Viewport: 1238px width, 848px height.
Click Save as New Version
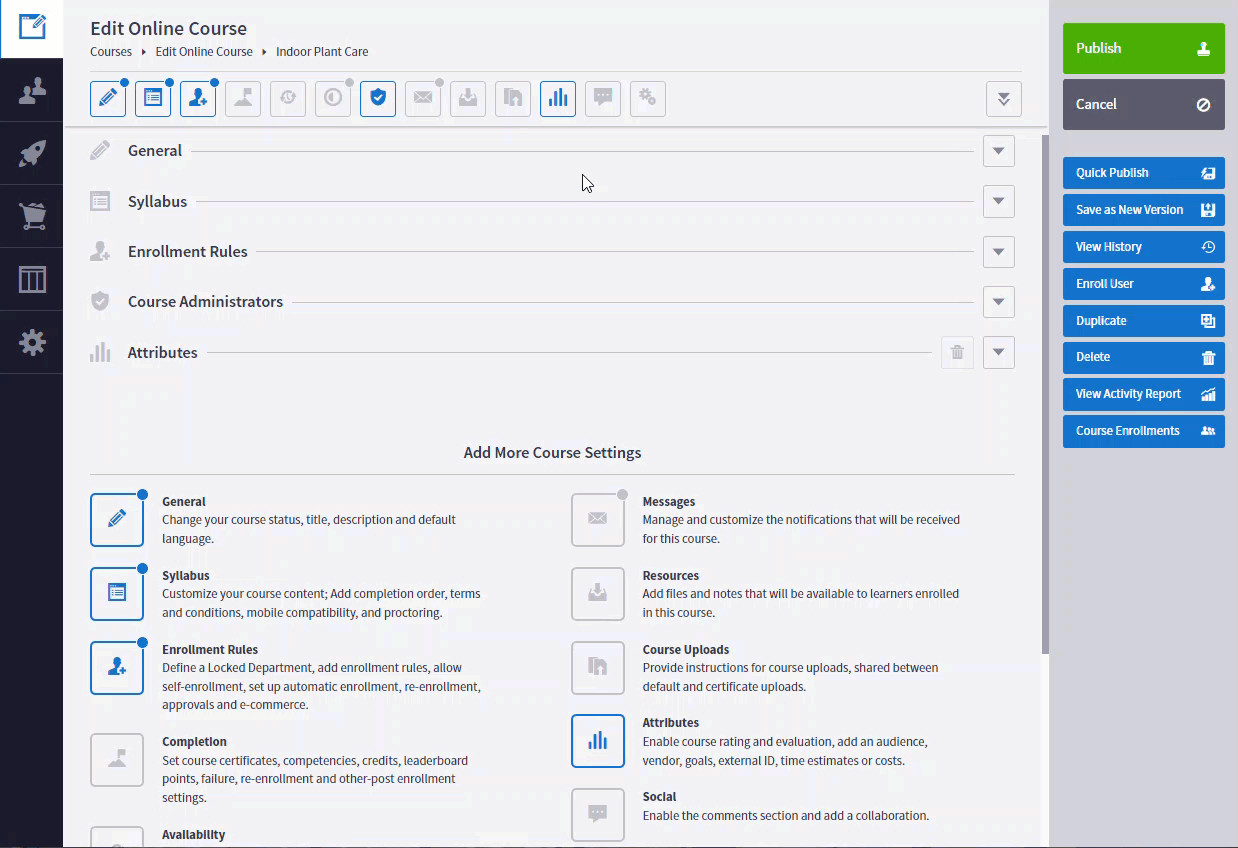point(1144,210)
